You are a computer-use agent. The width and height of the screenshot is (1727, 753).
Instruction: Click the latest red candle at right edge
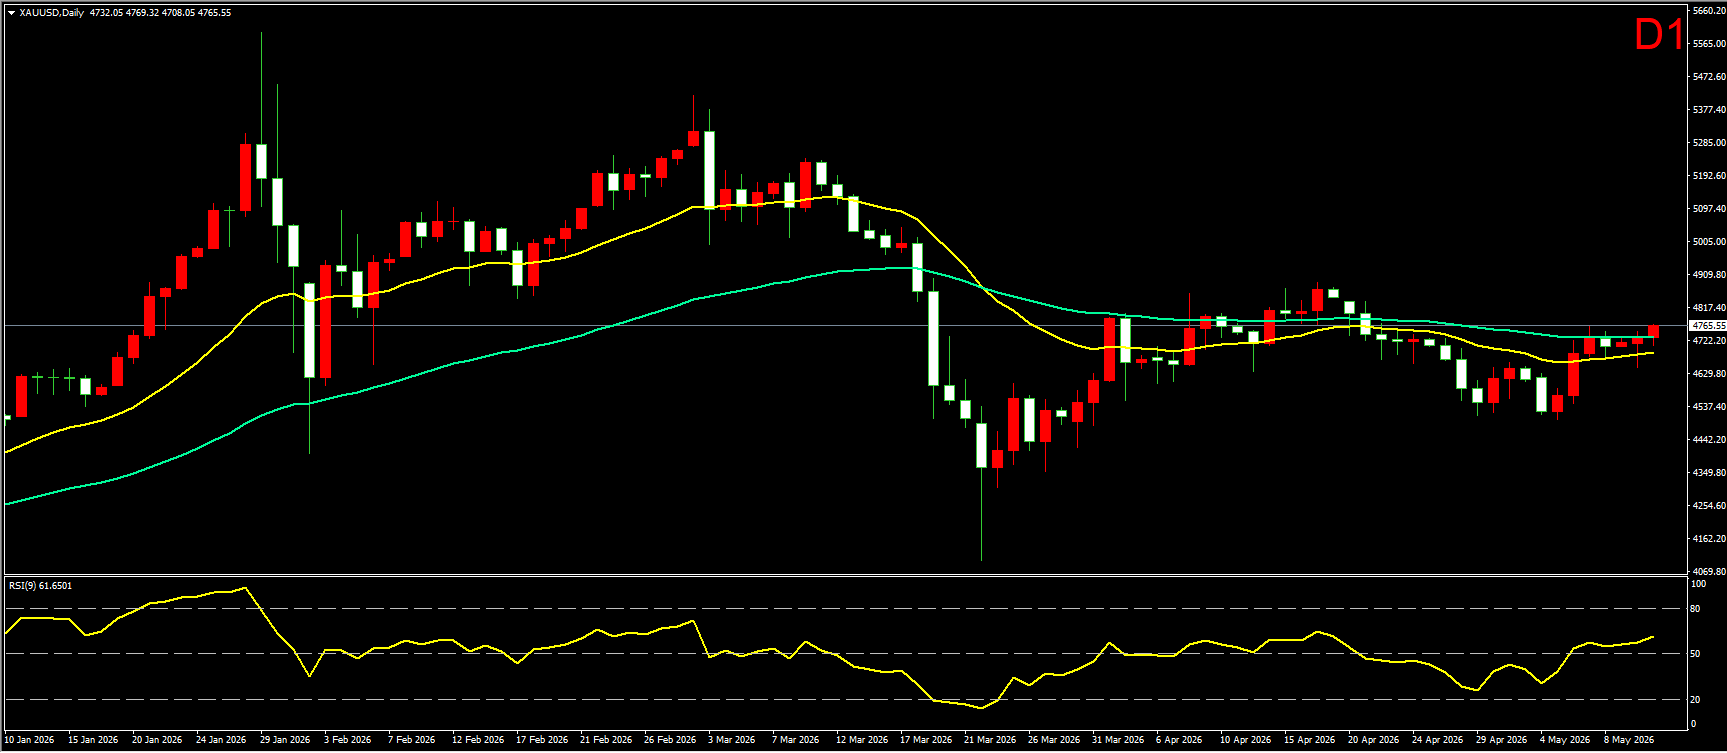(x=1654, y=332)
